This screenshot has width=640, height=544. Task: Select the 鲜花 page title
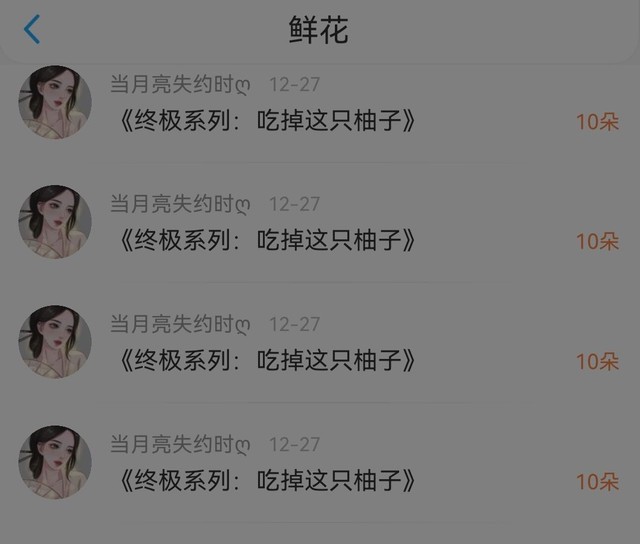(319, 30)
